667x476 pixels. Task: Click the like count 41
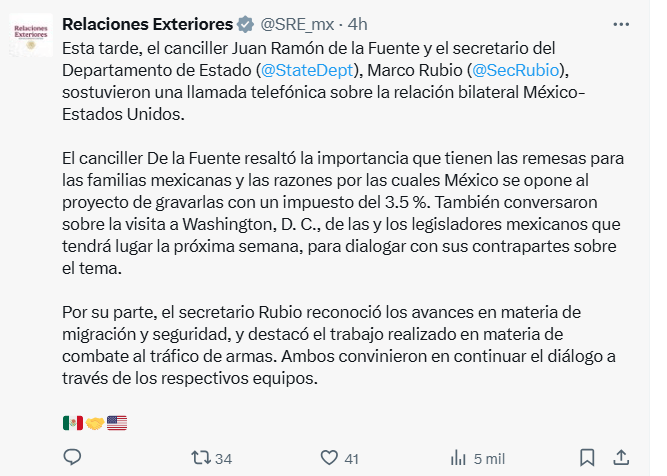point(351,458)
